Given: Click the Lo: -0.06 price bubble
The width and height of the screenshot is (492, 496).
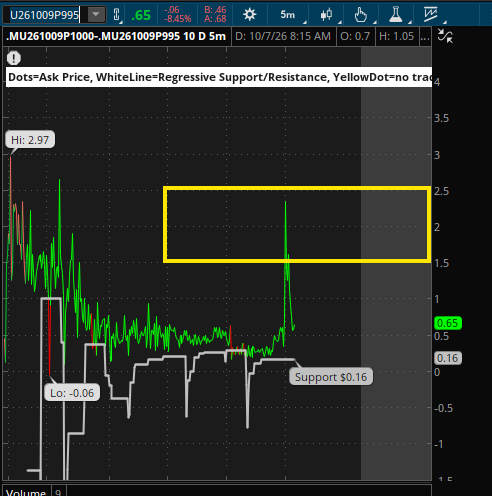Looking at the screenshot, I should 72,393.
